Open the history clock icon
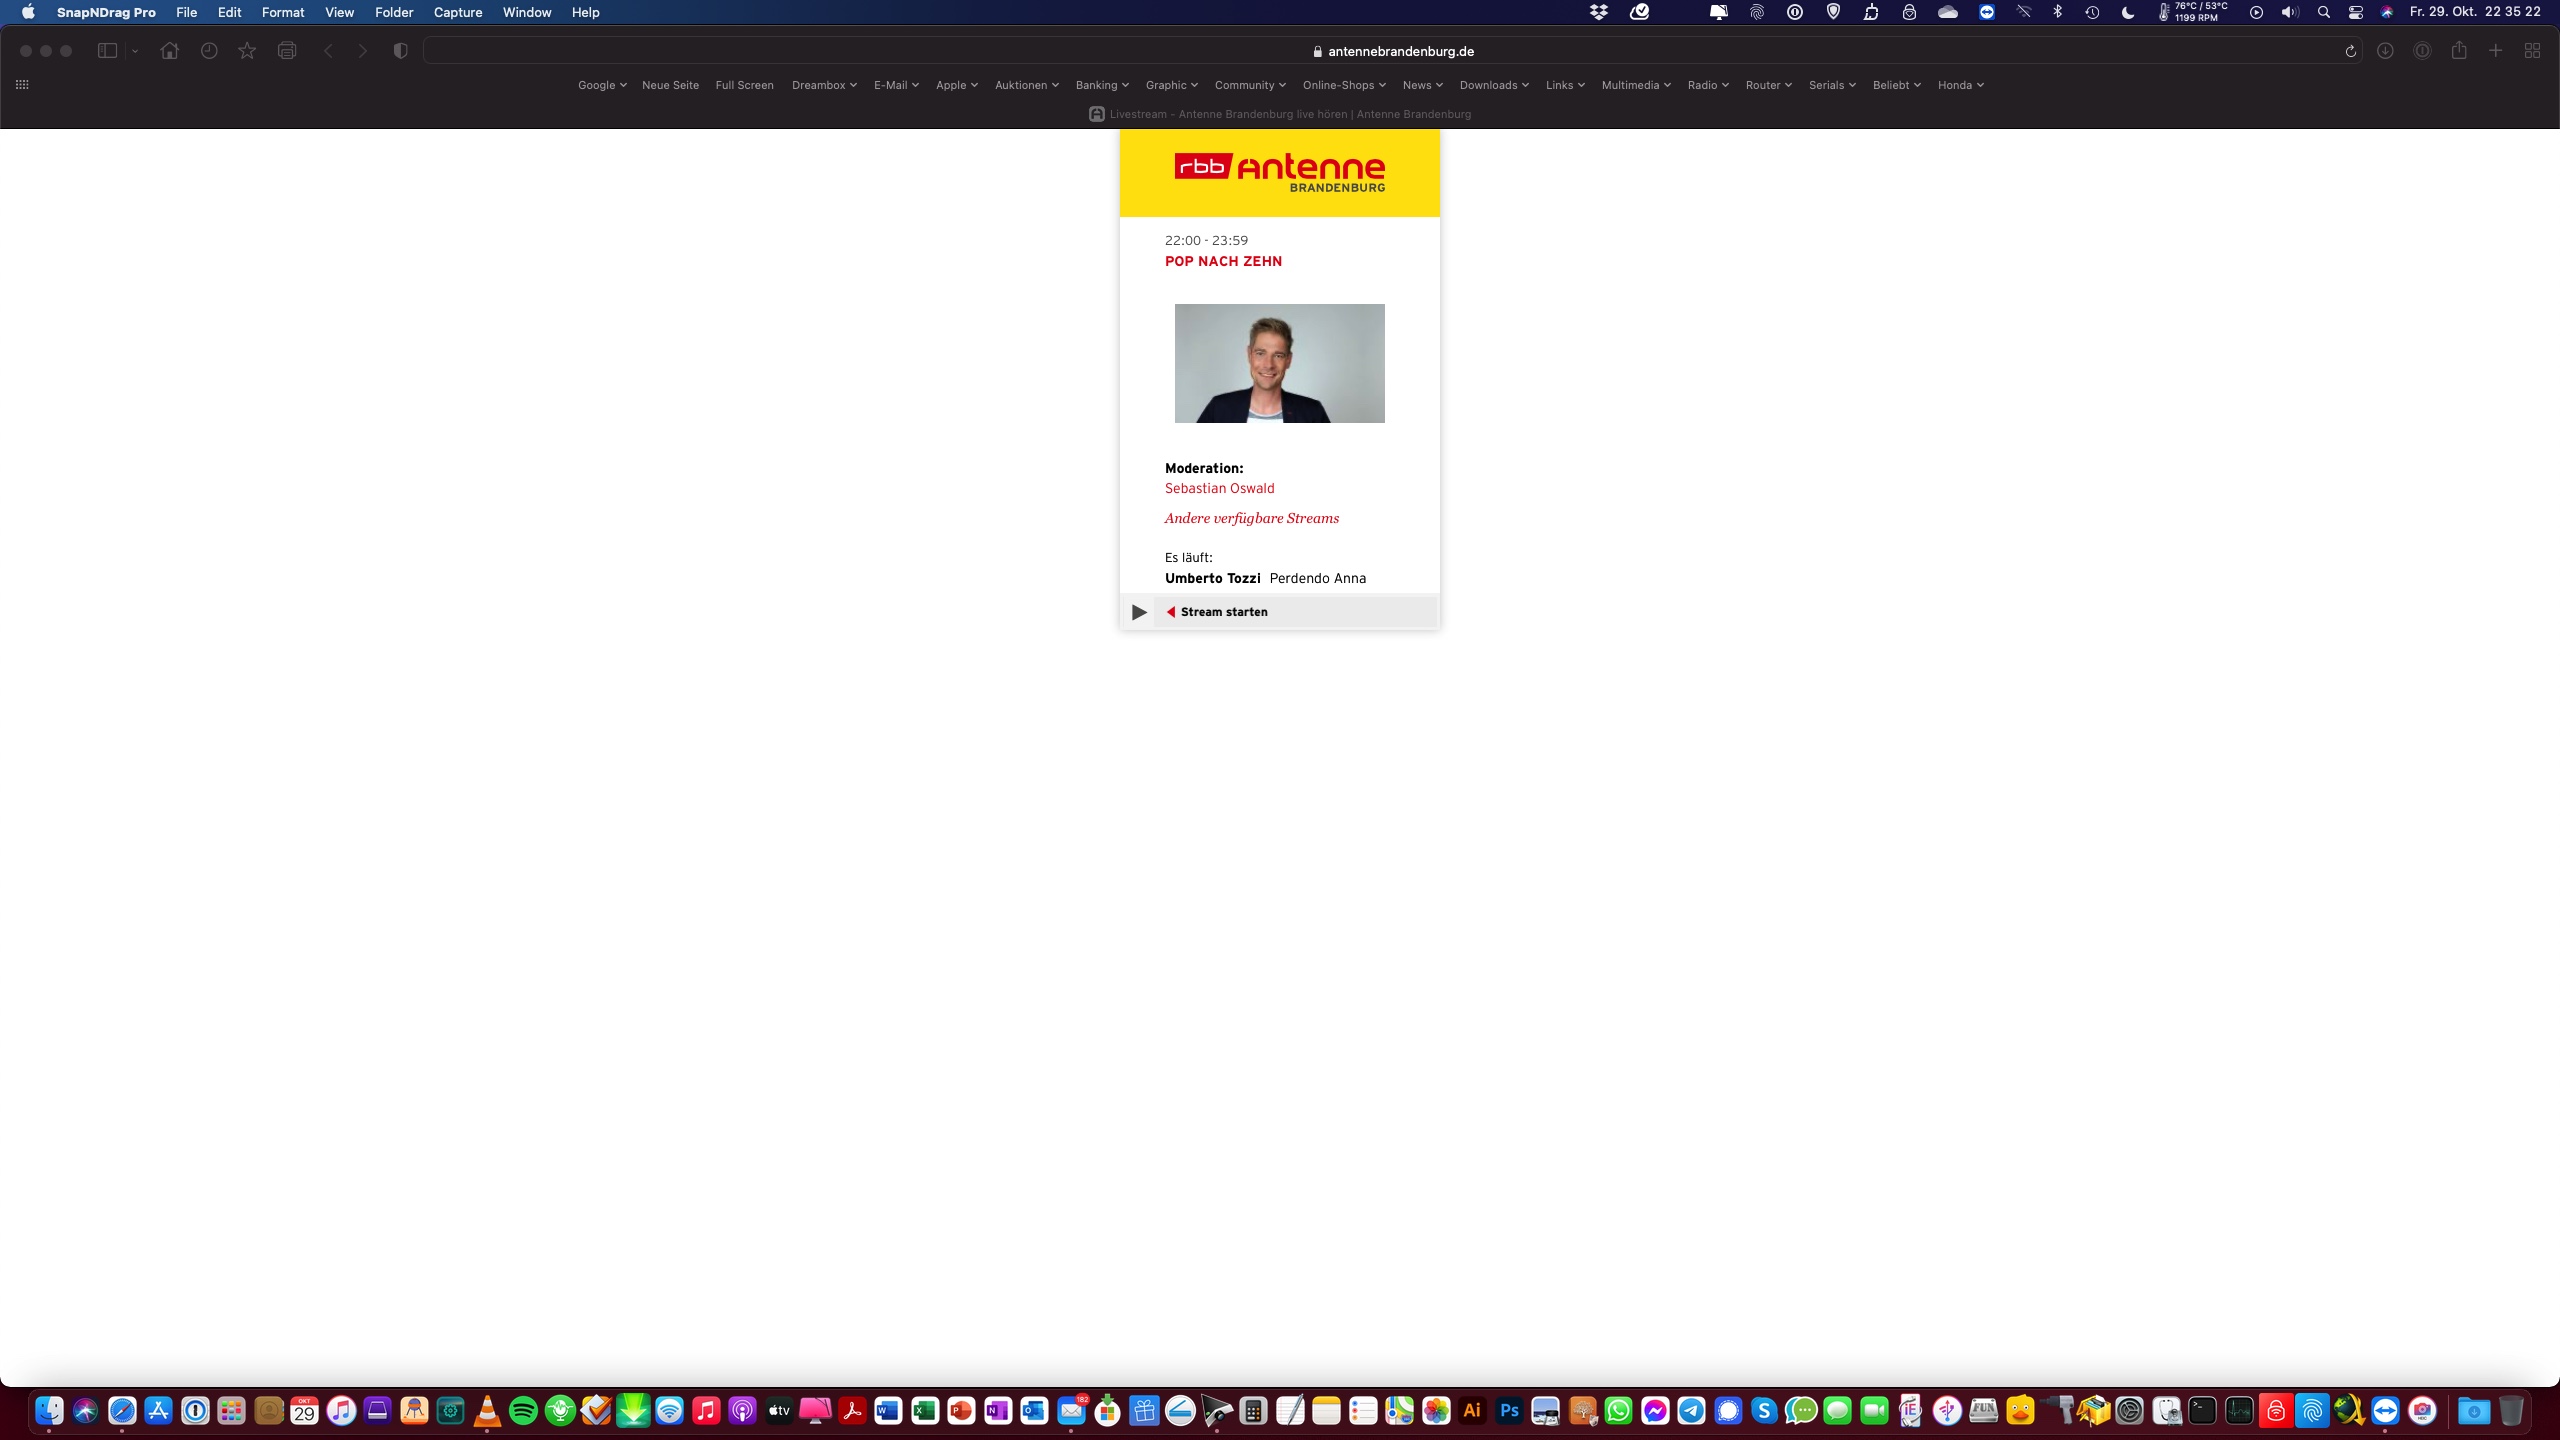 pos(209,51)
